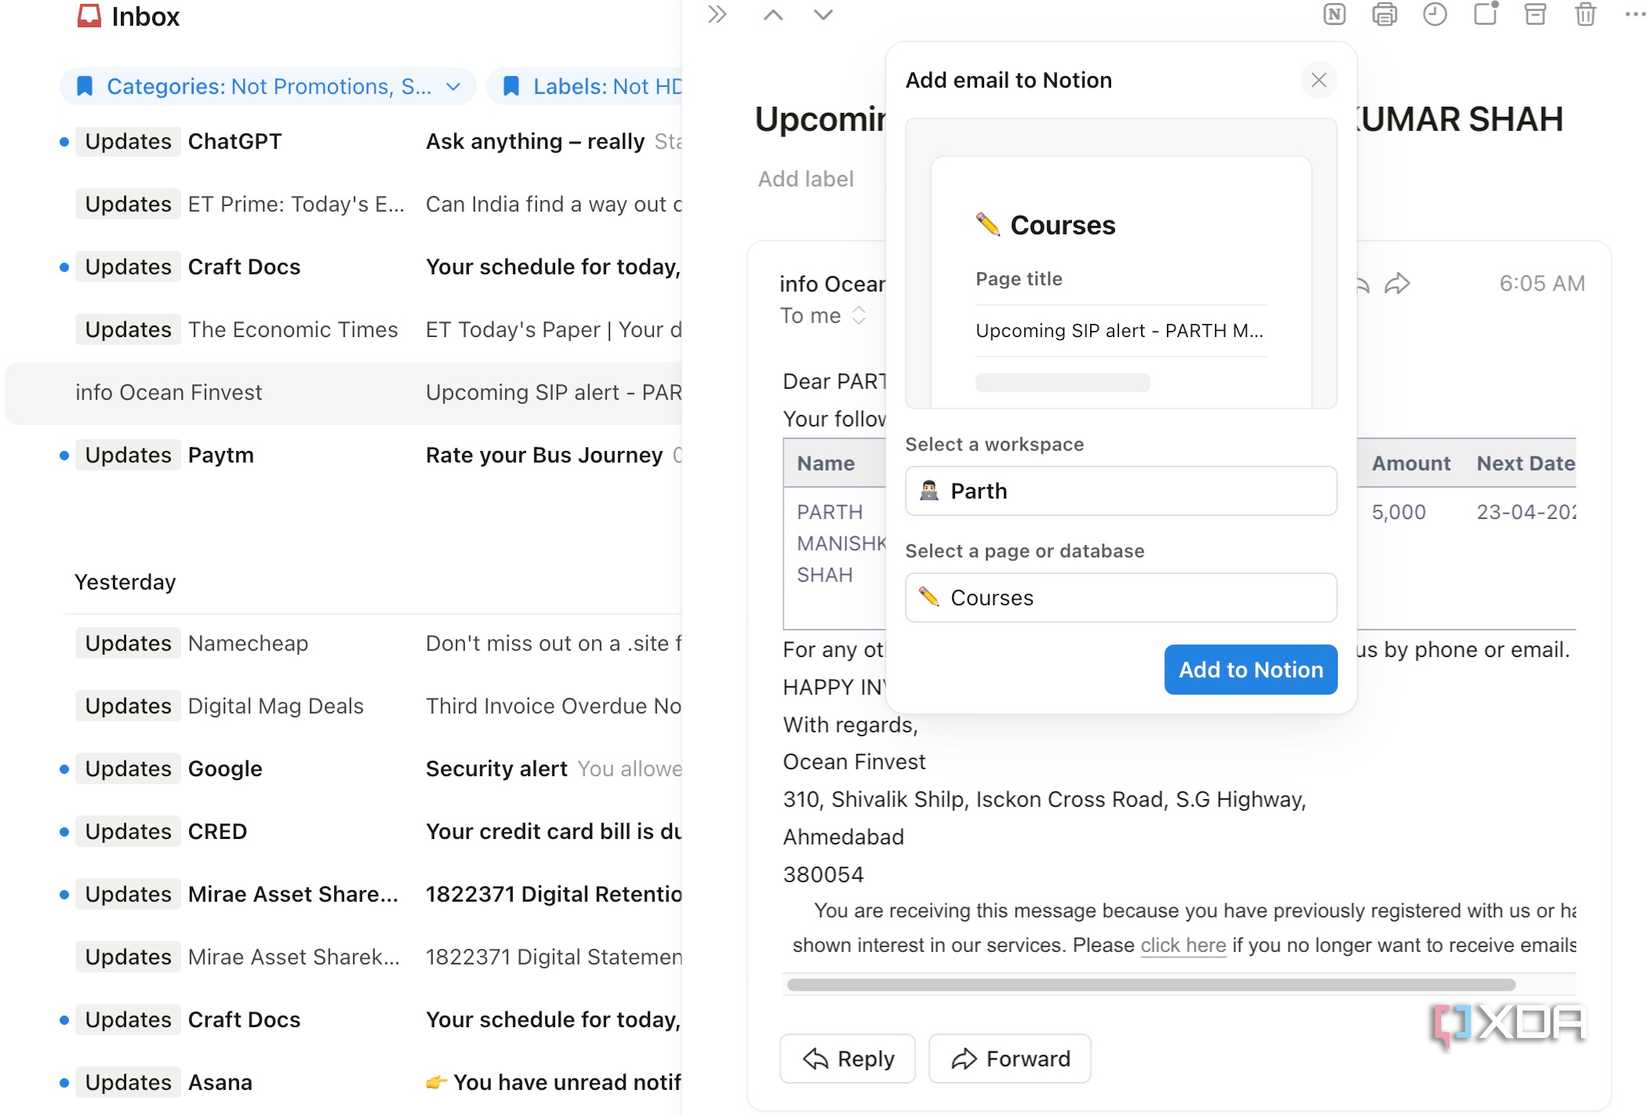This screenshot has height=1115, width=1650.
Task: Snooze the email with the clock icon
Action: click(x=1435, y=15)
